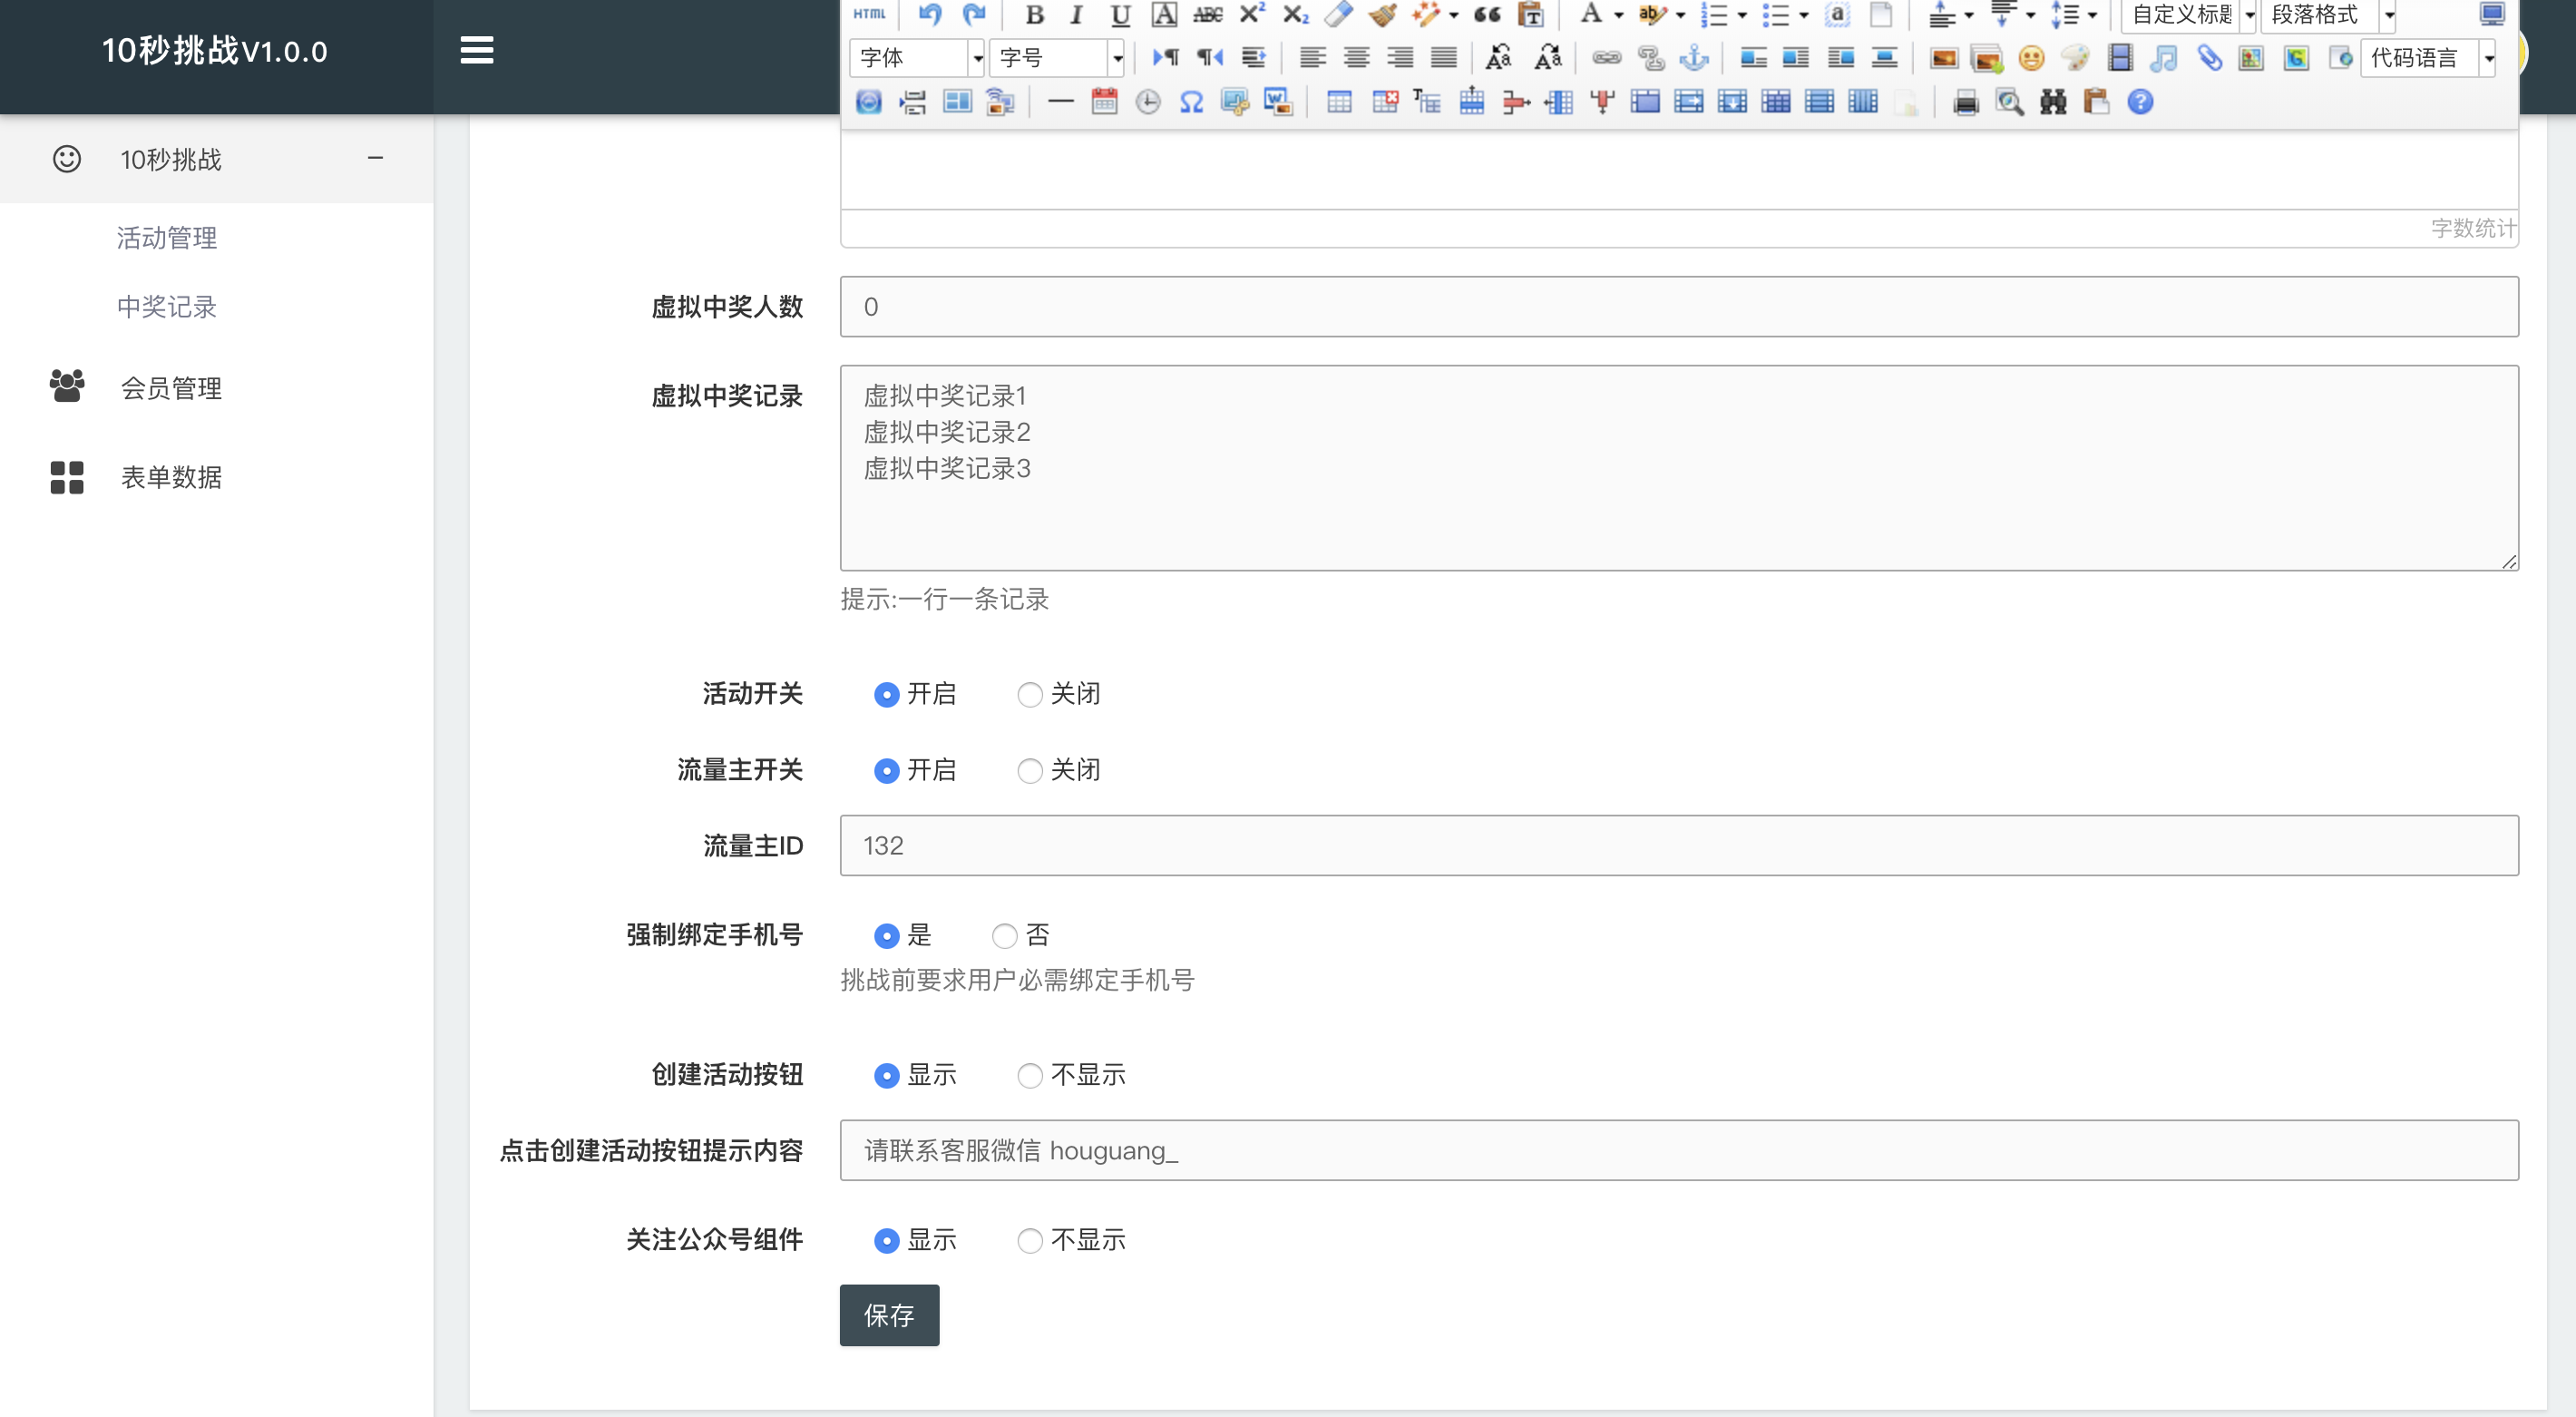Choose 不显示 for 关注公众号组件
The height and width of the screenshot is (1417, 2576).
(1029, 1240)
